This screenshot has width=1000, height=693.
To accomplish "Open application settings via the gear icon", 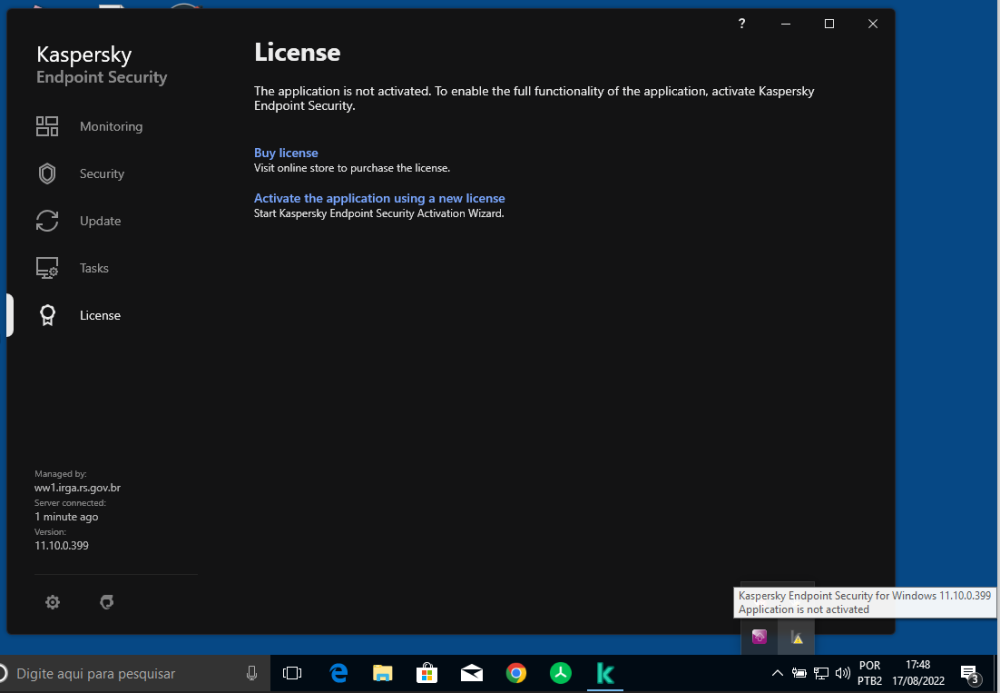I will click(x=52, y=602).
